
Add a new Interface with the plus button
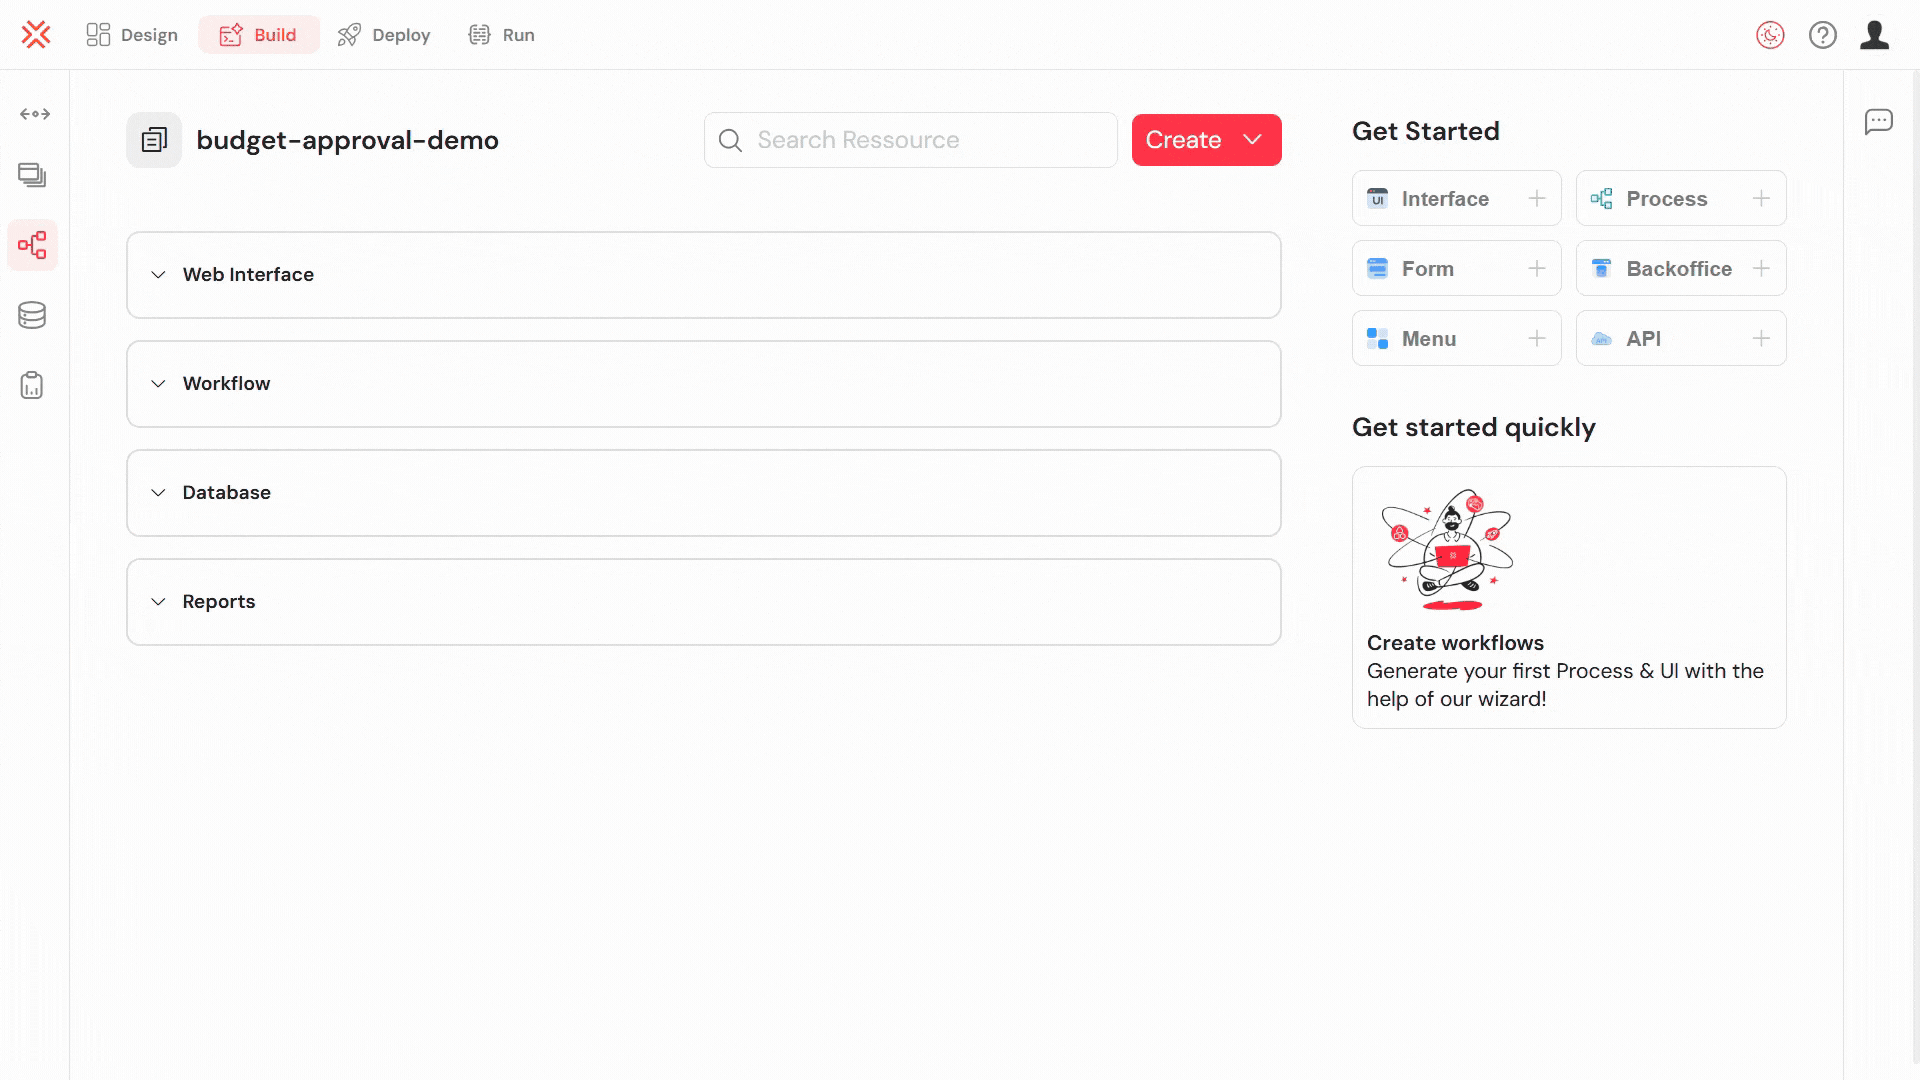pyautogui.click(x=1537, y=198)
